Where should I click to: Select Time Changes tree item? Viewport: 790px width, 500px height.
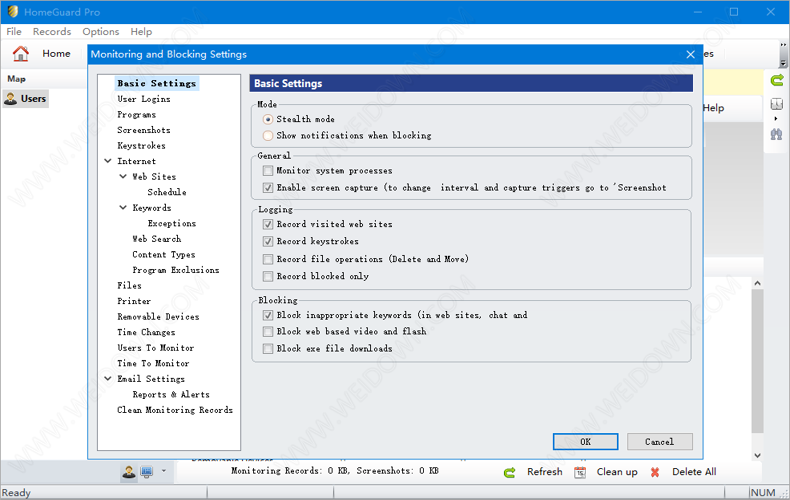146,332
